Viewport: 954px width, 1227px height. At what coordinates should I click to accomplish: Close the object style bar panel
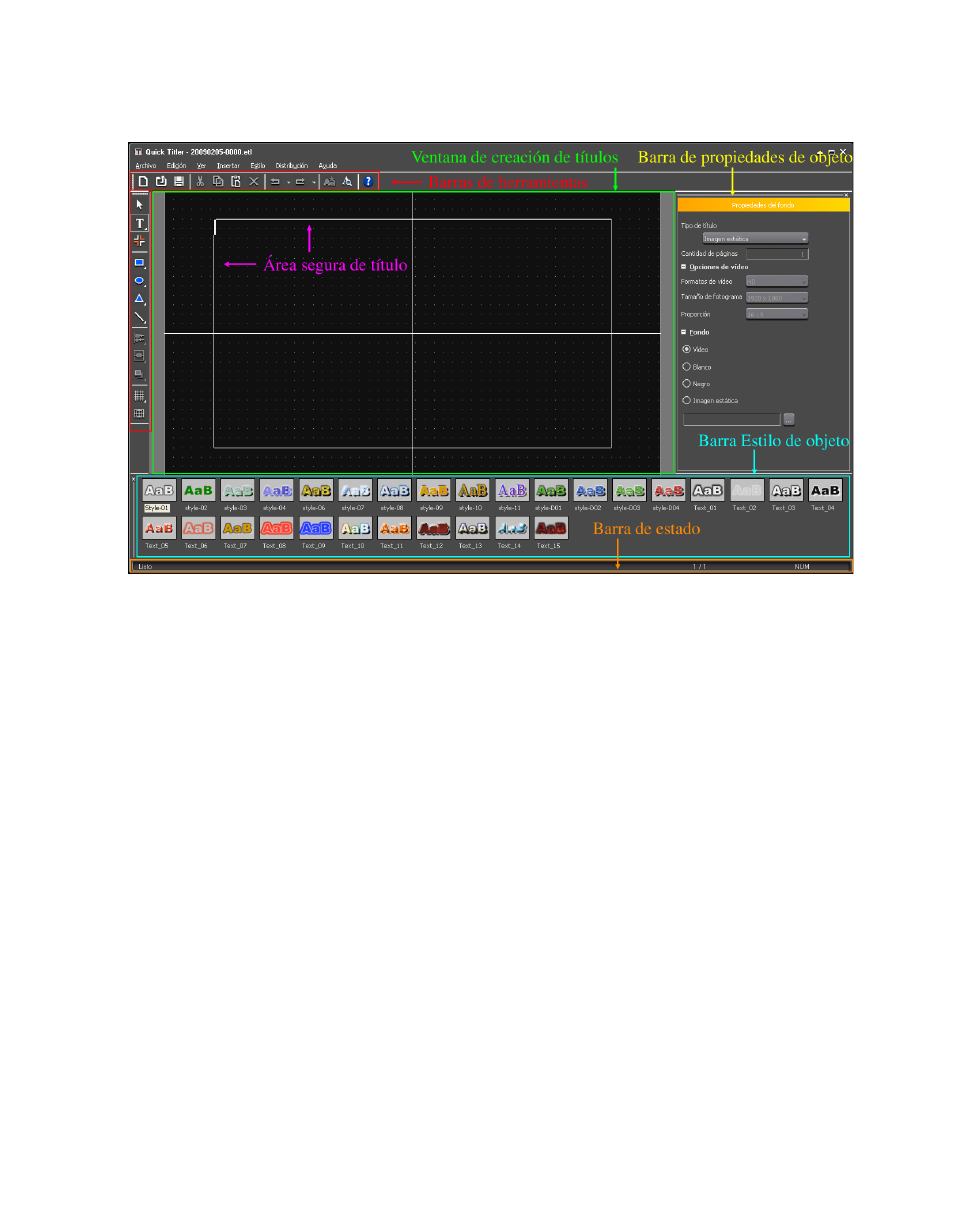click(x=134, y=479)
